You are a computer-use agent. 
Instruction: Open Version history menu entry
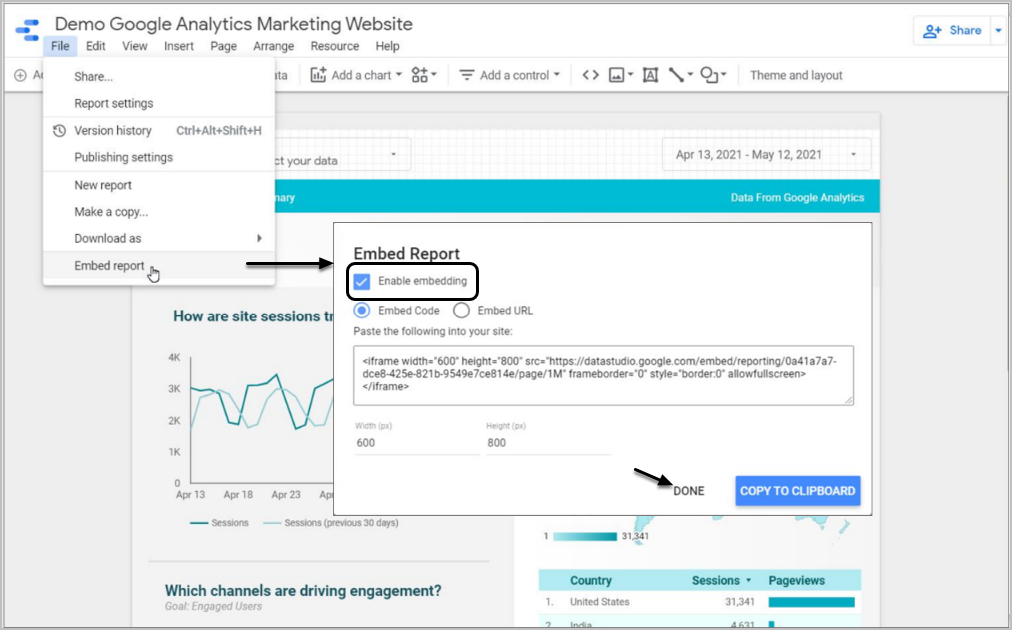tap(112, 130)
